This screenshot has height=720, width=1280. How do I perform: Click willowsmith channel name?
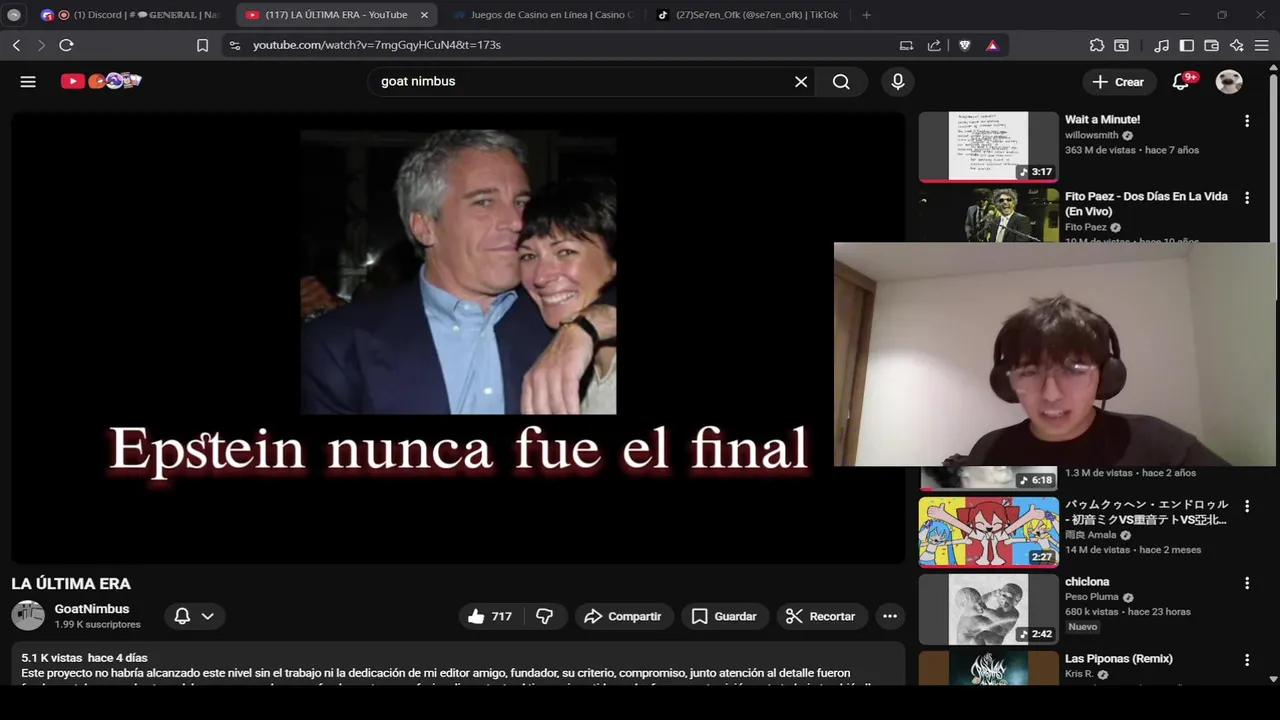click(1091, 135)
